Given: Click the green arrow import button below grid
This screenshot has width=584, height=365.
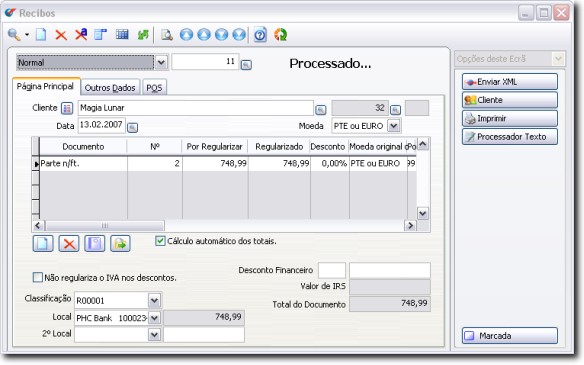Looking at the screenshot, I should [120, 244].
